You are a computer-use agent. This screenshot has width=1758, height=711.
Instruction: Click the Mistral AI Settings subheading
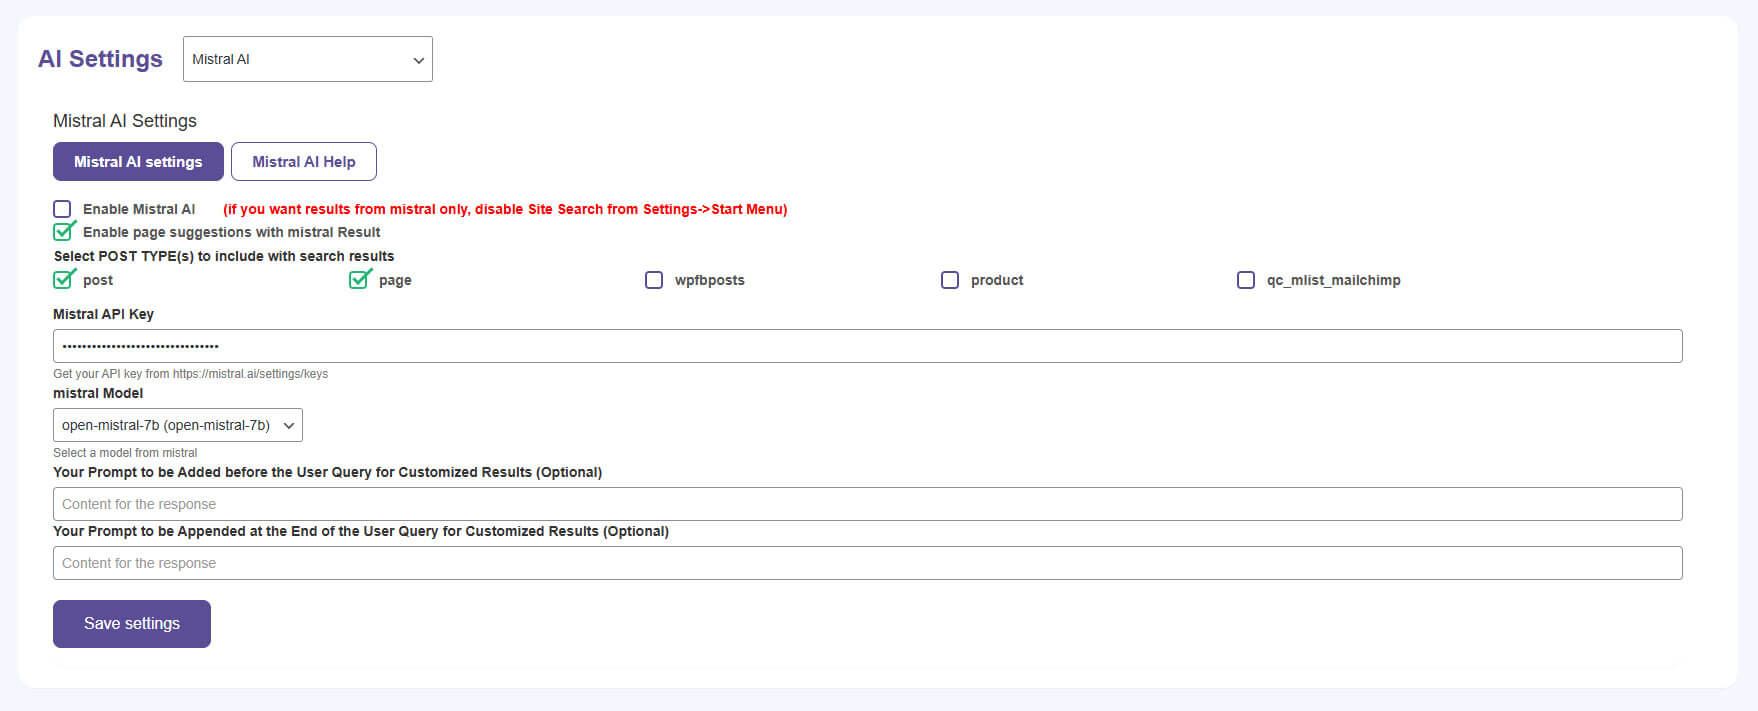pyautogui.click(x=125, y=121)
